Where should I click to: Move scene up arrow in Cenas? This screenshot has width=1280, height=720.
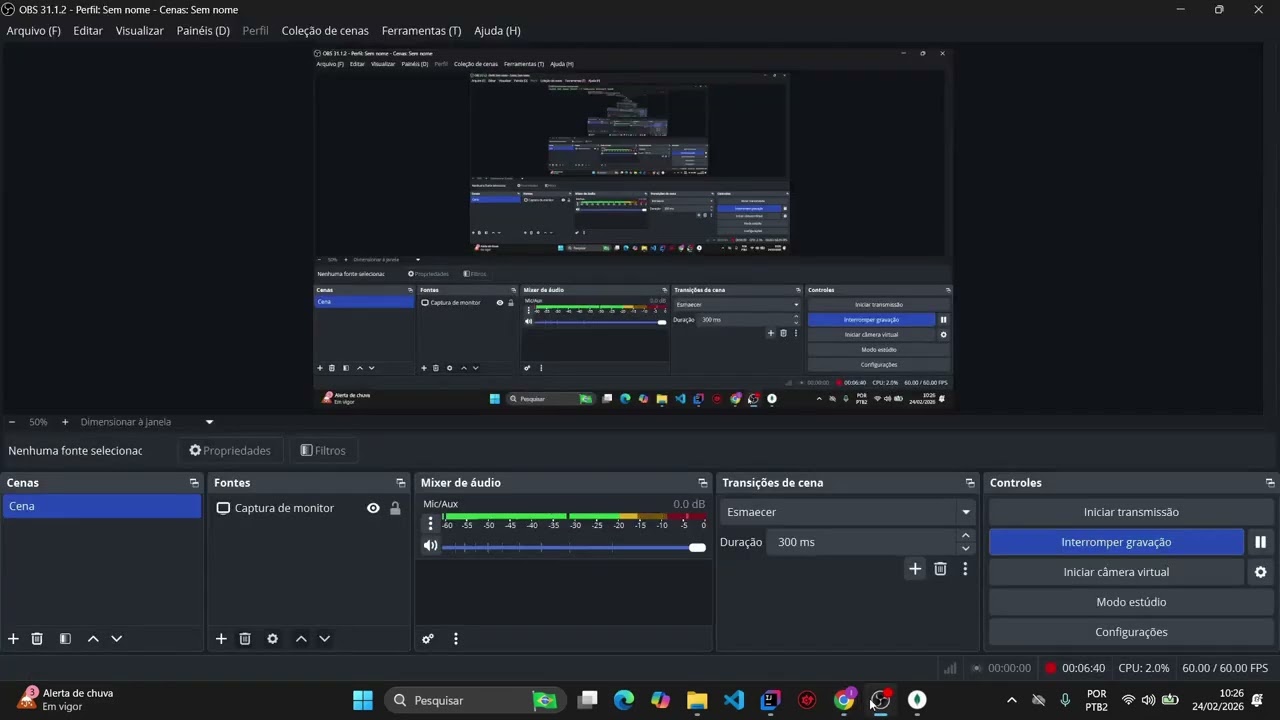(x=93, y=639)
